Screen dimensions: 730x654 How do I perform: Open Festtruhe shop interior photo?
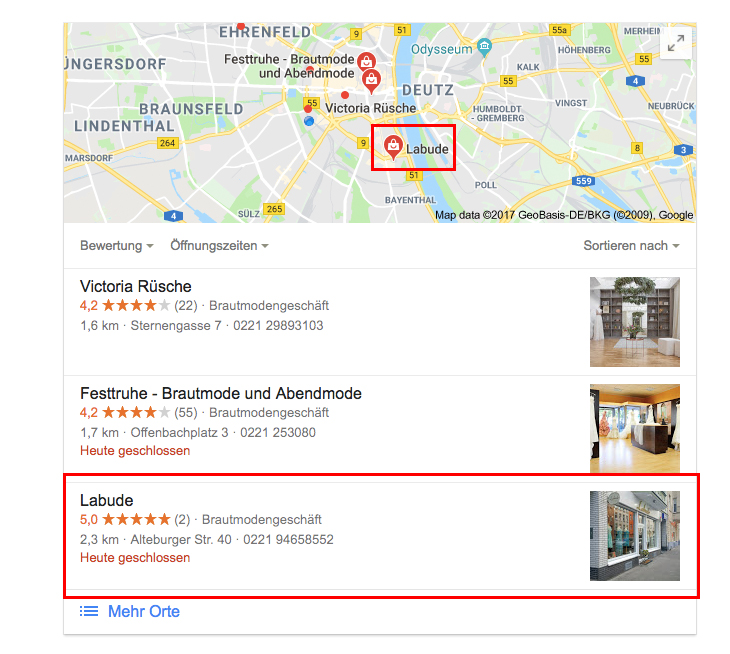pyautogui.click(x=635, y=429)
